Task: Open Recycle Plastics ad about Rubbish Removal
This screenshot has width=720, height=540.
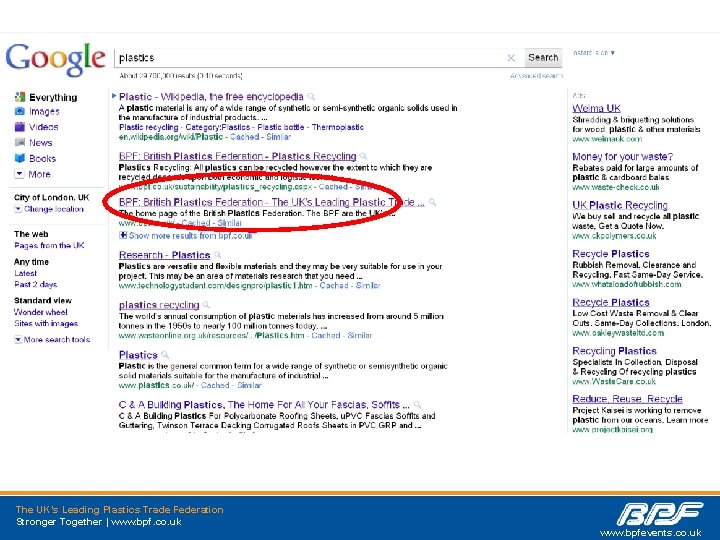Action: pos(611,254)
